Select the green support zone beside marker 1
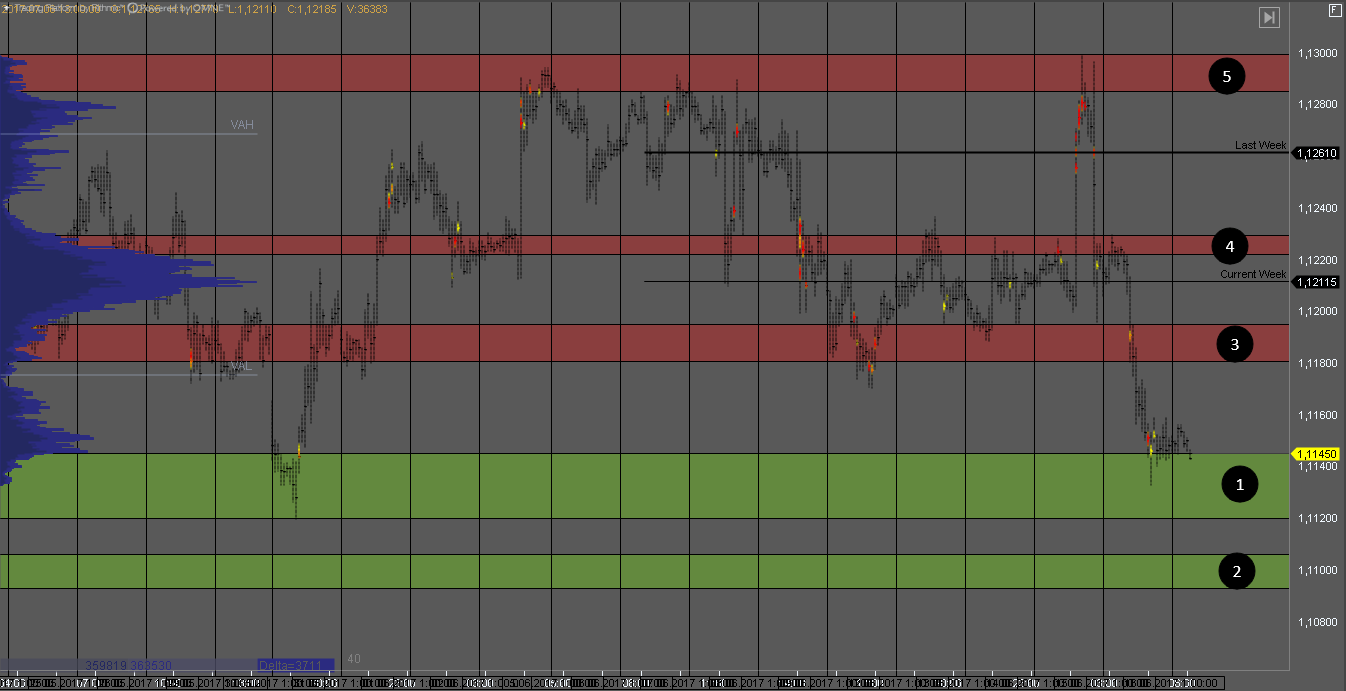Image resolution: width=1346 pixels, height=691 pixels. (645, 485)
